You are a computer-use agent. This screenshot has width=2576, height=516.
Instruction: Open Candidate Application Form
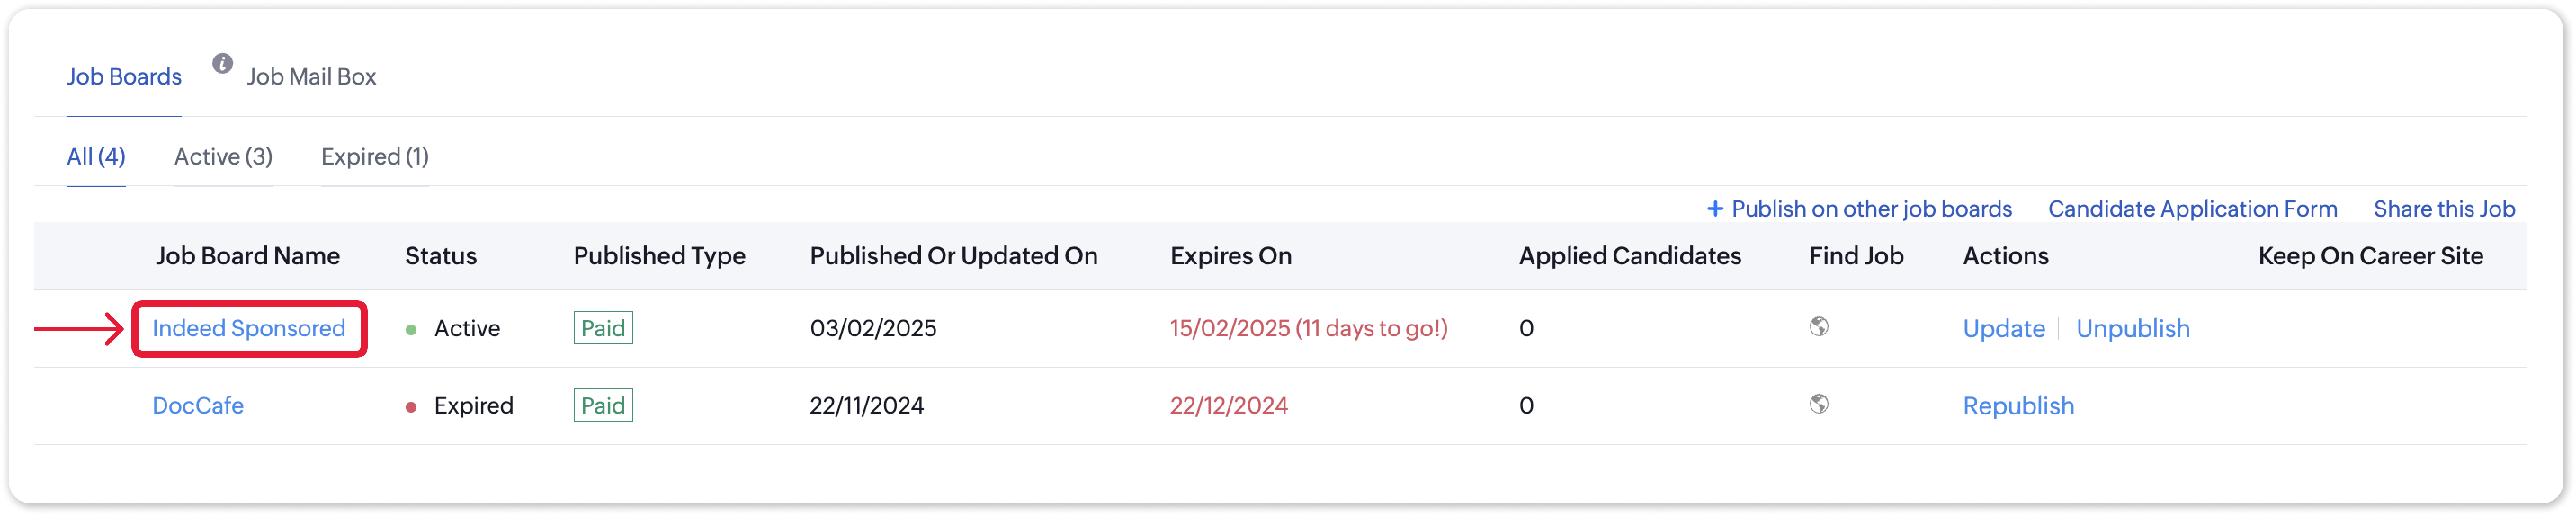point(2192,209)
